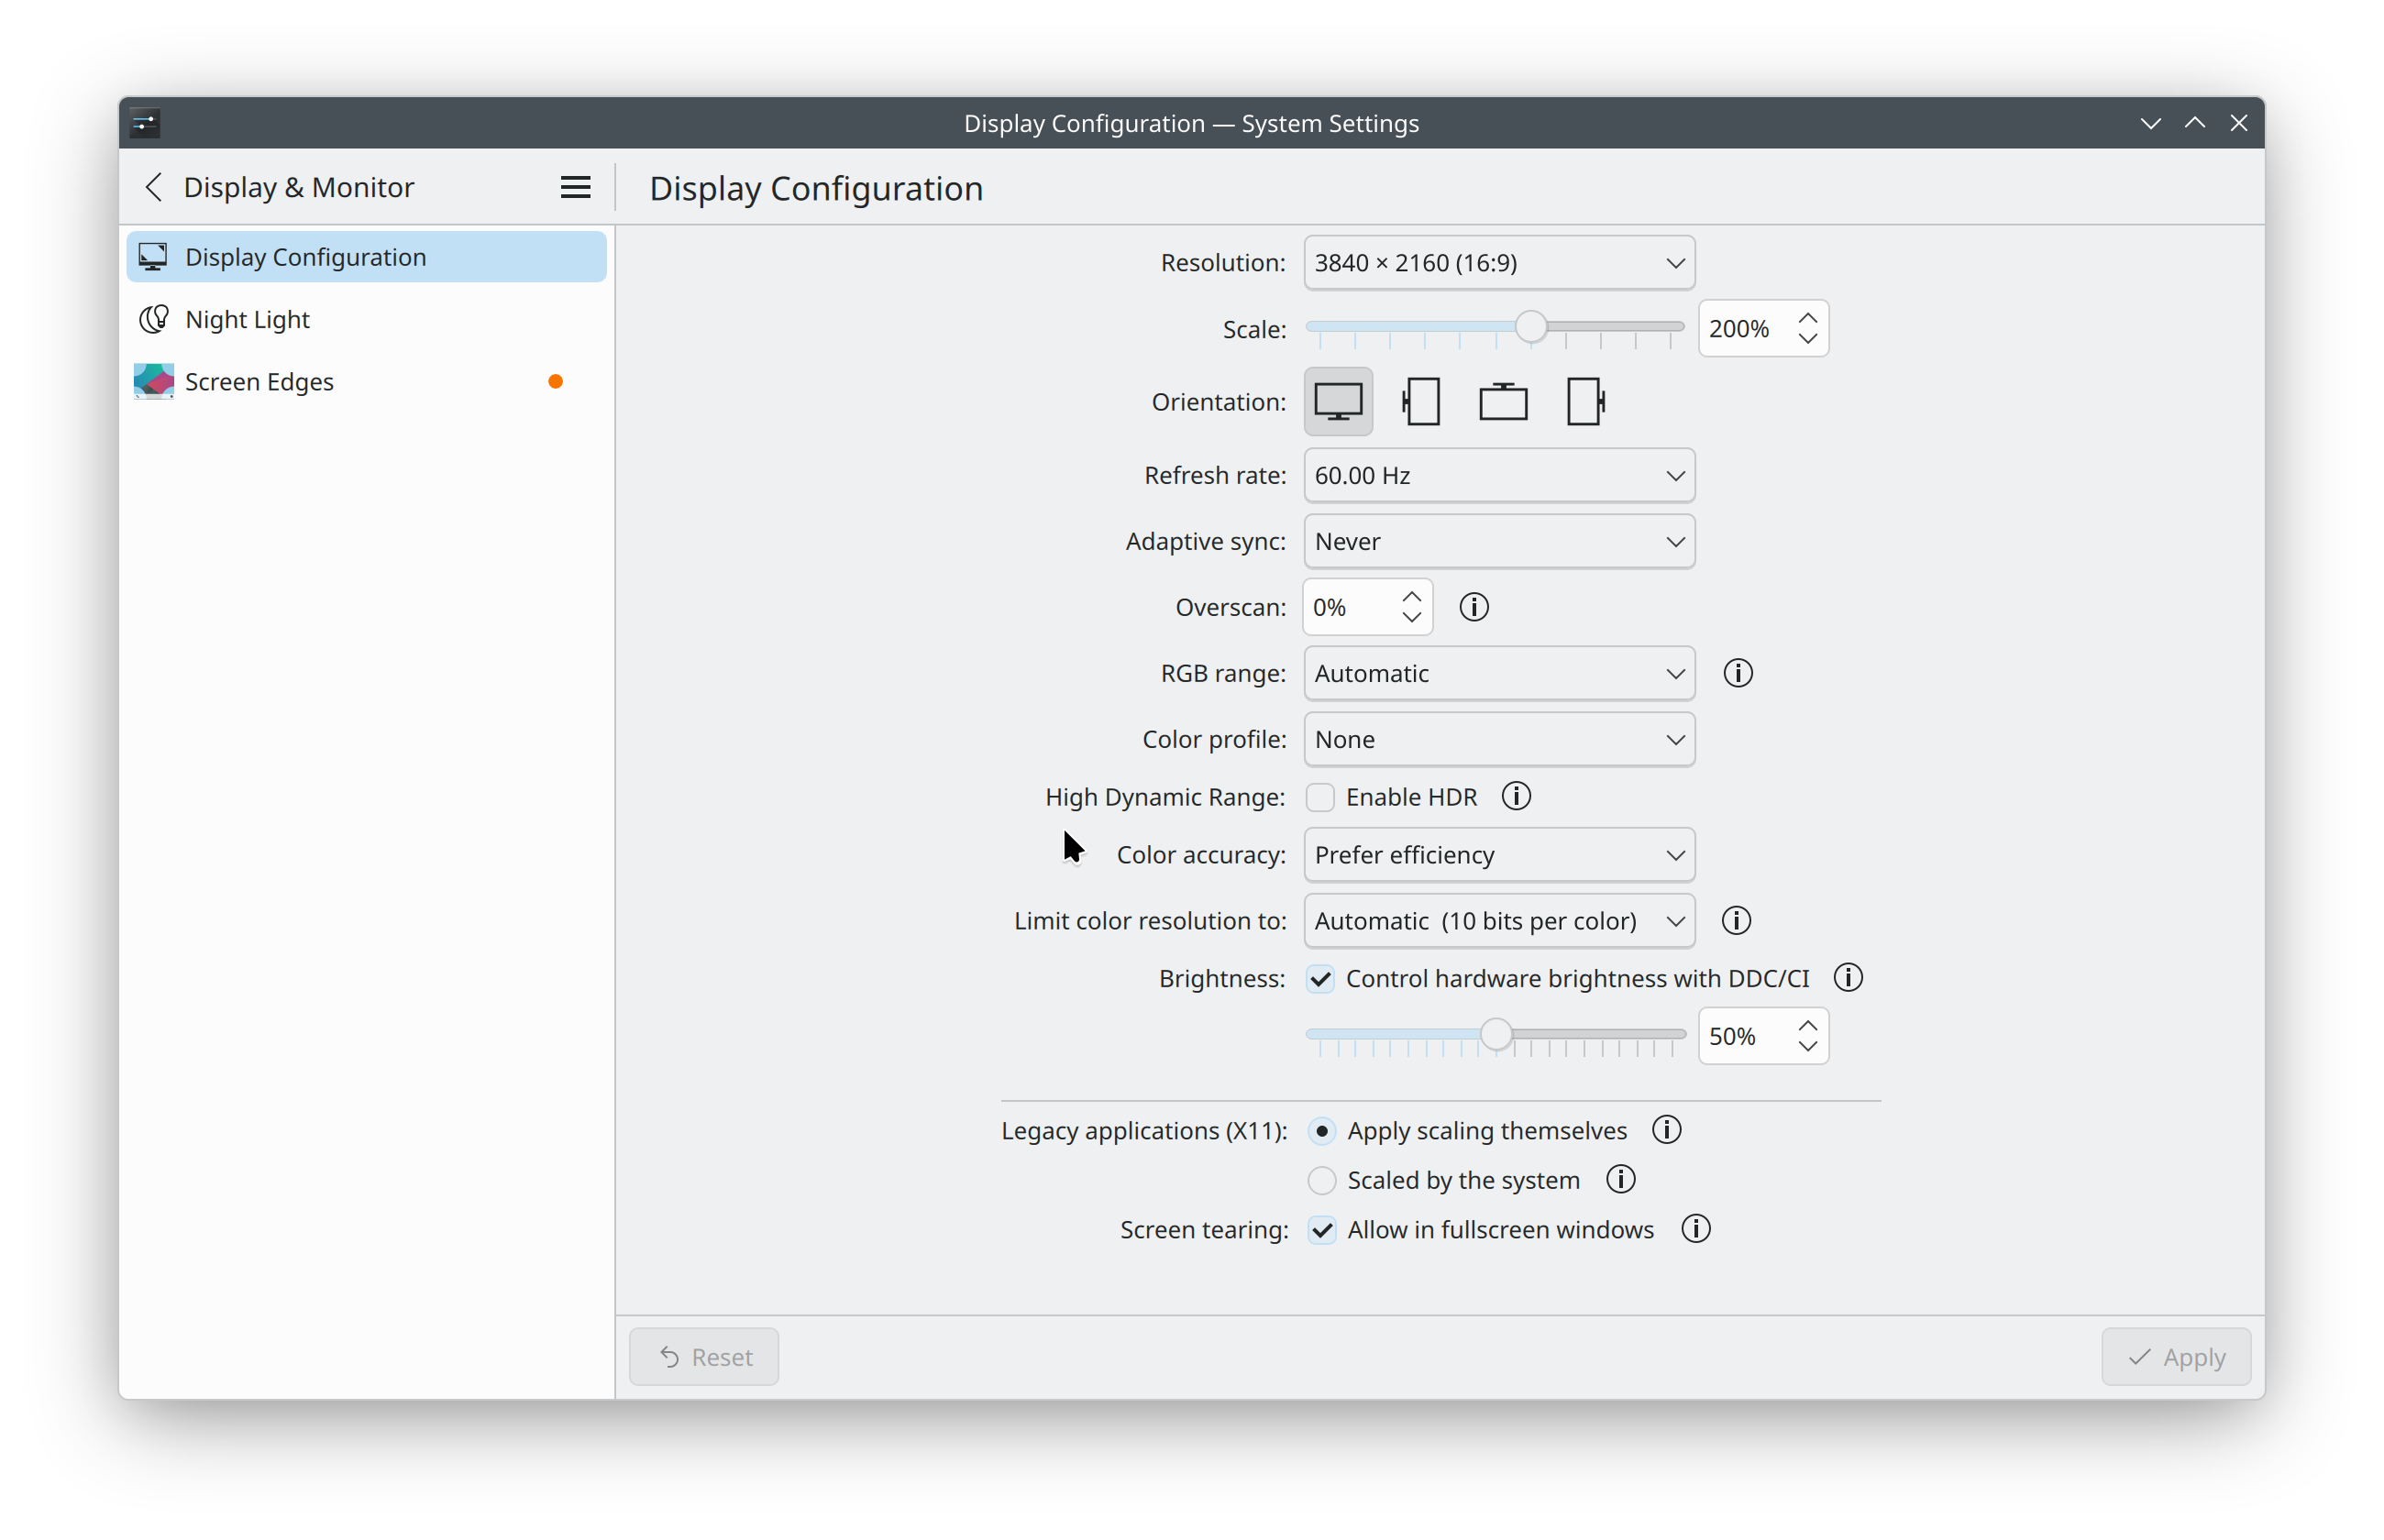2384x1540 pixels.
Task: Select the 90° left portrait orientation icon
Action: 1421,402
